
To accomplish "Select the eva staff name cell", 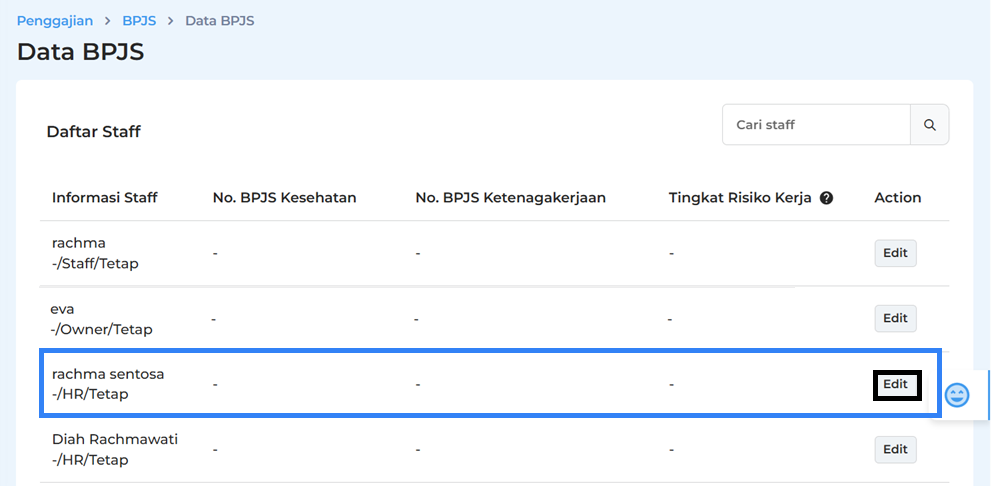I will [64, 309].
